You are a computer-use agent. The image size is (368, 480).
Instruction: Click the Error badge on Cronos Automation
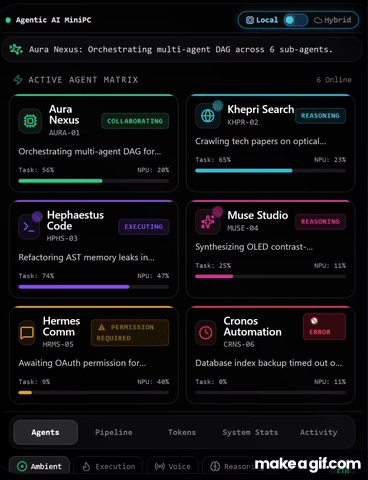pyautogui.click(x=324, y=327)
